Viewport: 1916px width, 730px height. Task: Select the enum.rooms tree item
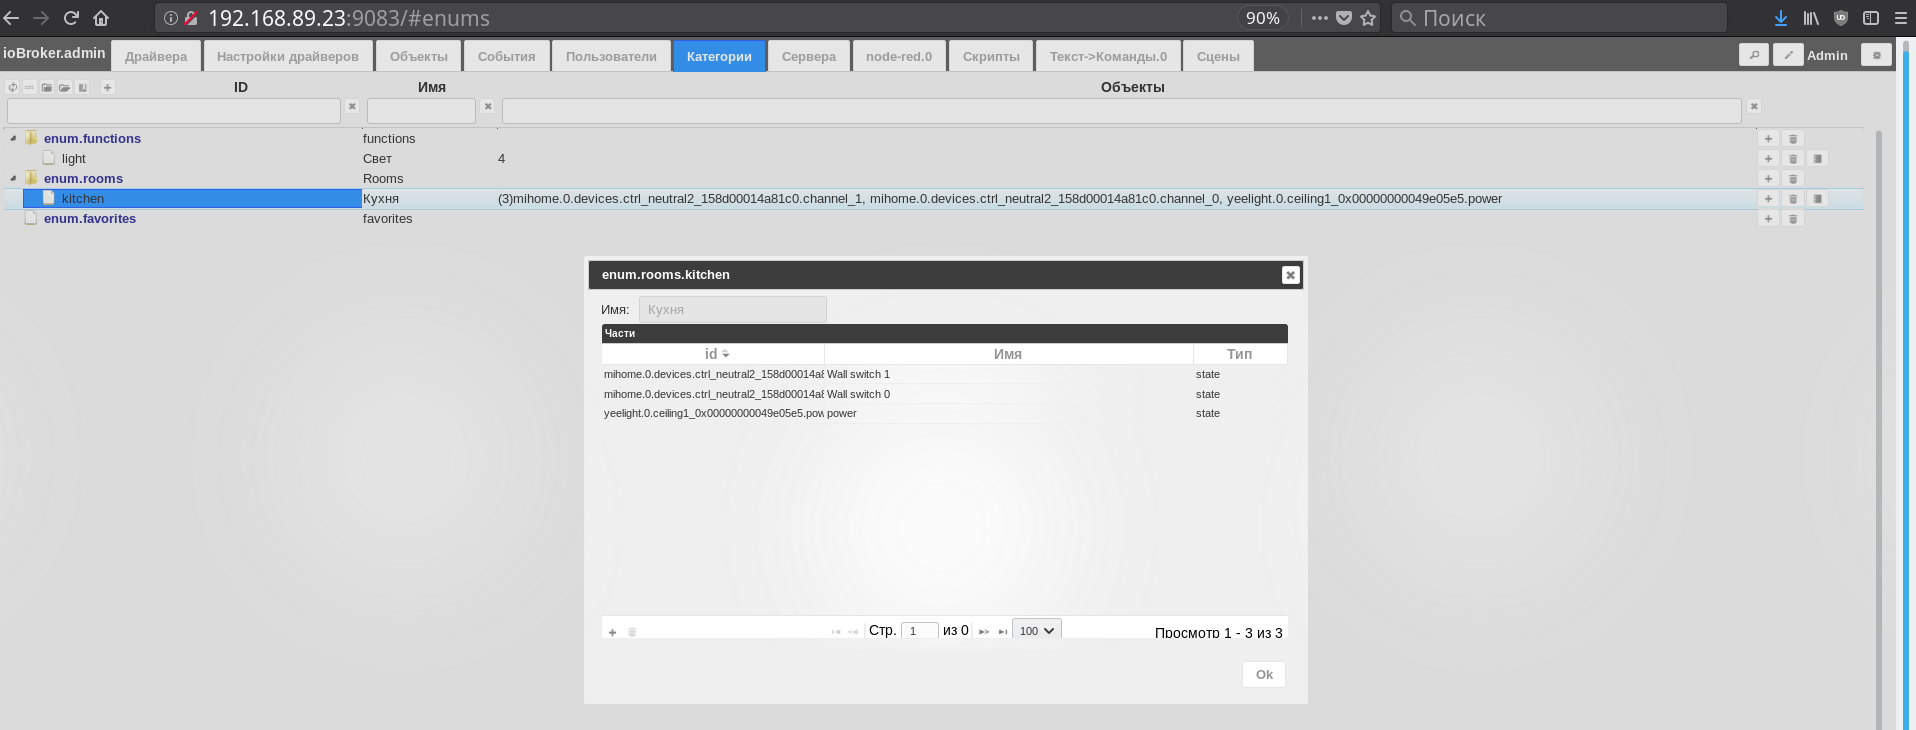click(x=83, y=179)
